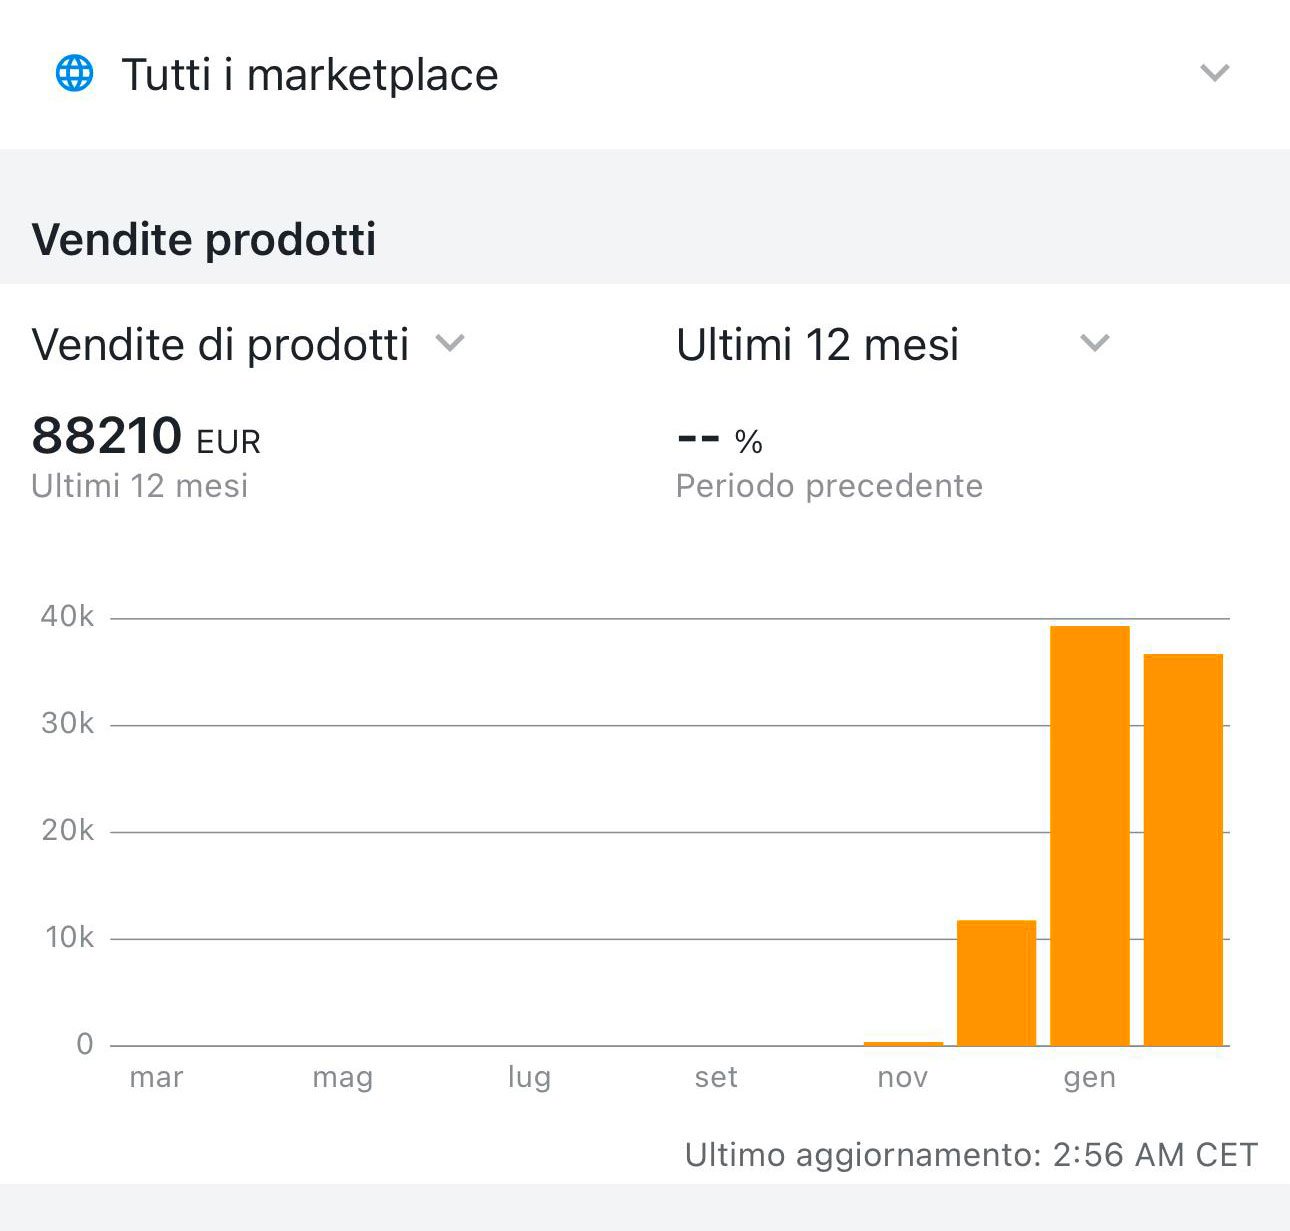Click the 88210 EUR sales total
Viewport: 1290px width, 1231px height.
(146, 437)
